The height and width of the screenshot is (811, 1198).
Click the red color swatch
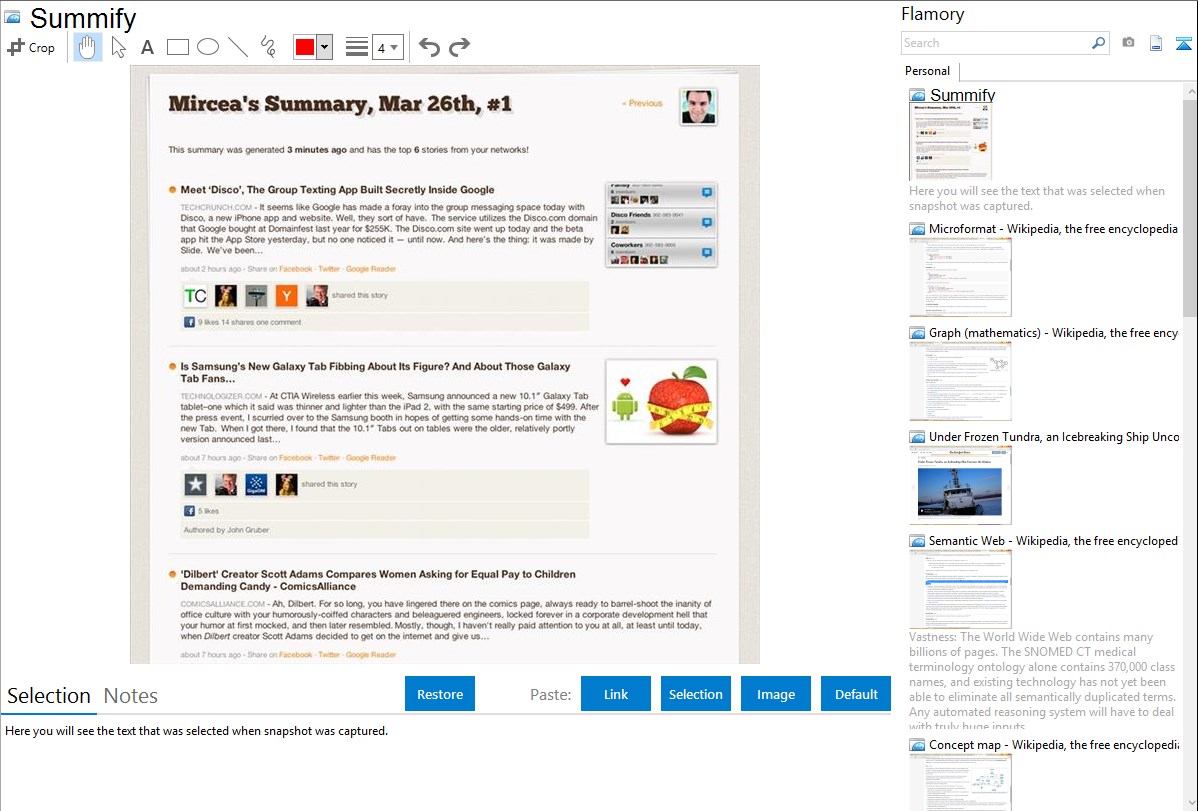tap(304, 47)
